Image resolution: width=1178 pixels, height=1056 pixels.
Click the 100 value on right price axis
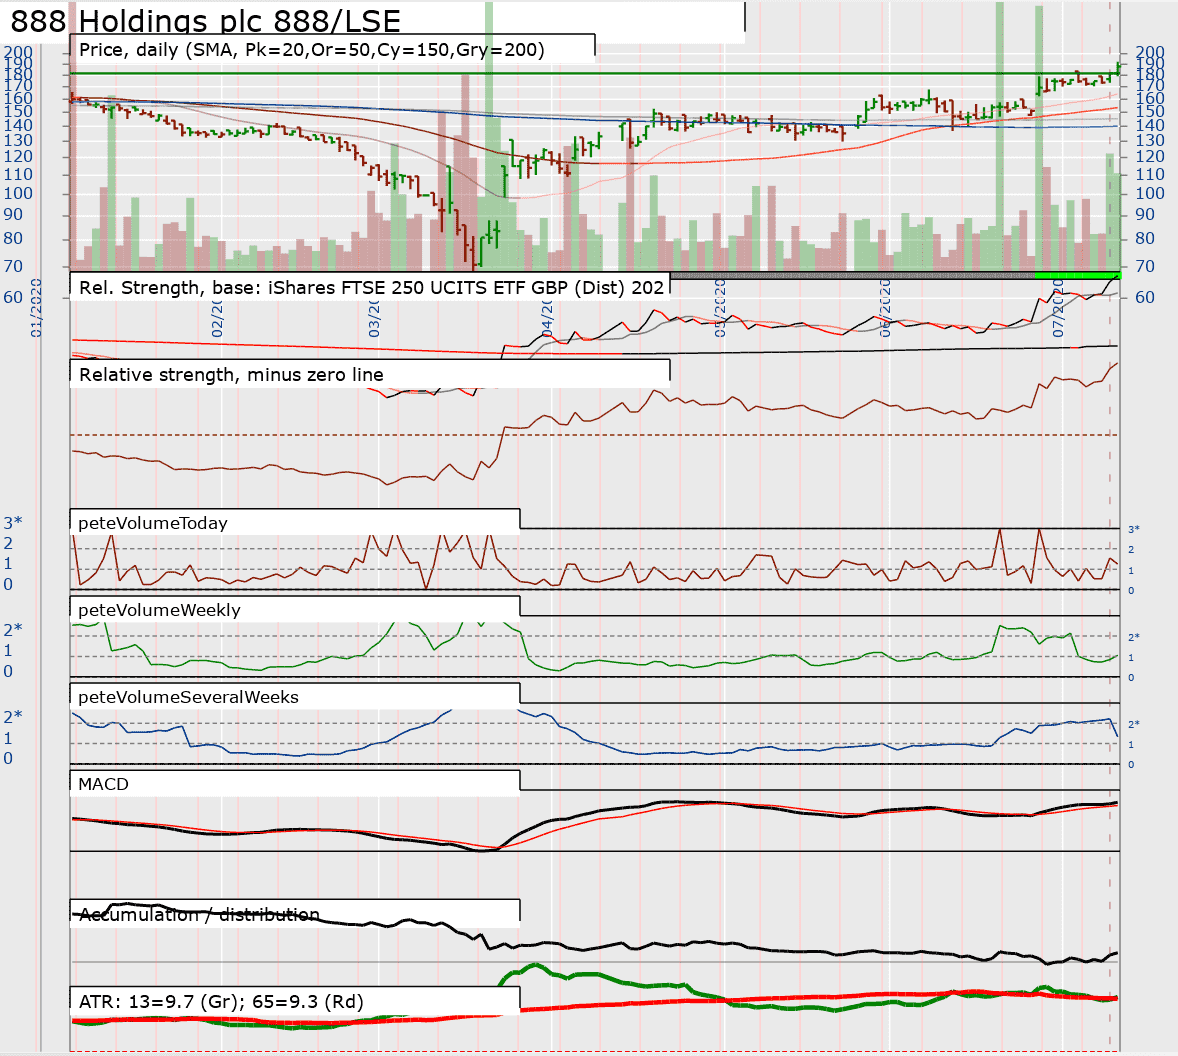1149,193
